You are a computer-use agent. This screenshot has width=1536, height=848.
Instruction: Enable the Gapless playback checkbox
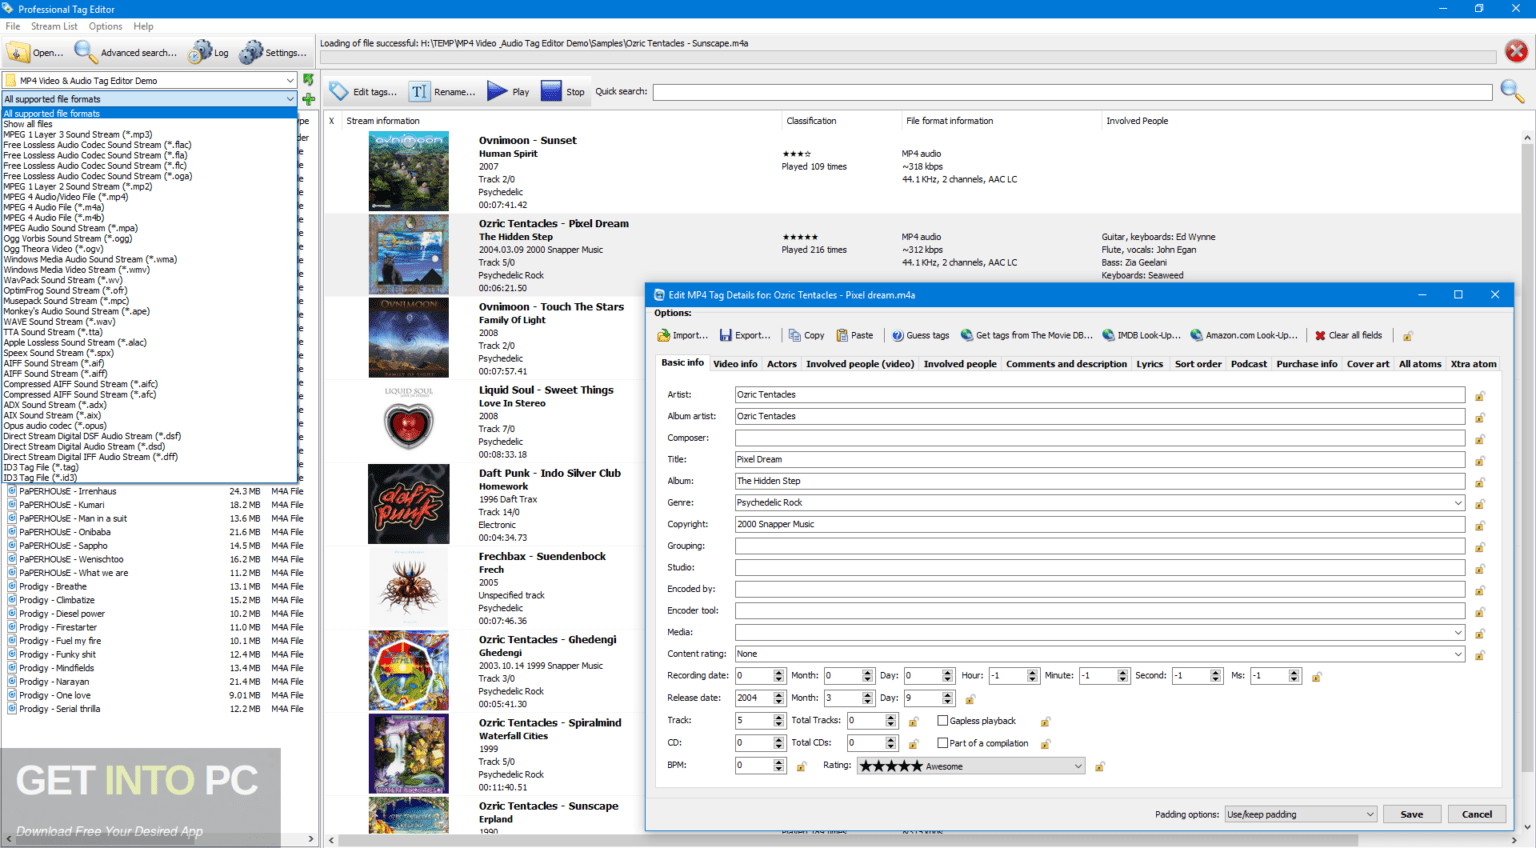(x=941, y=720)
